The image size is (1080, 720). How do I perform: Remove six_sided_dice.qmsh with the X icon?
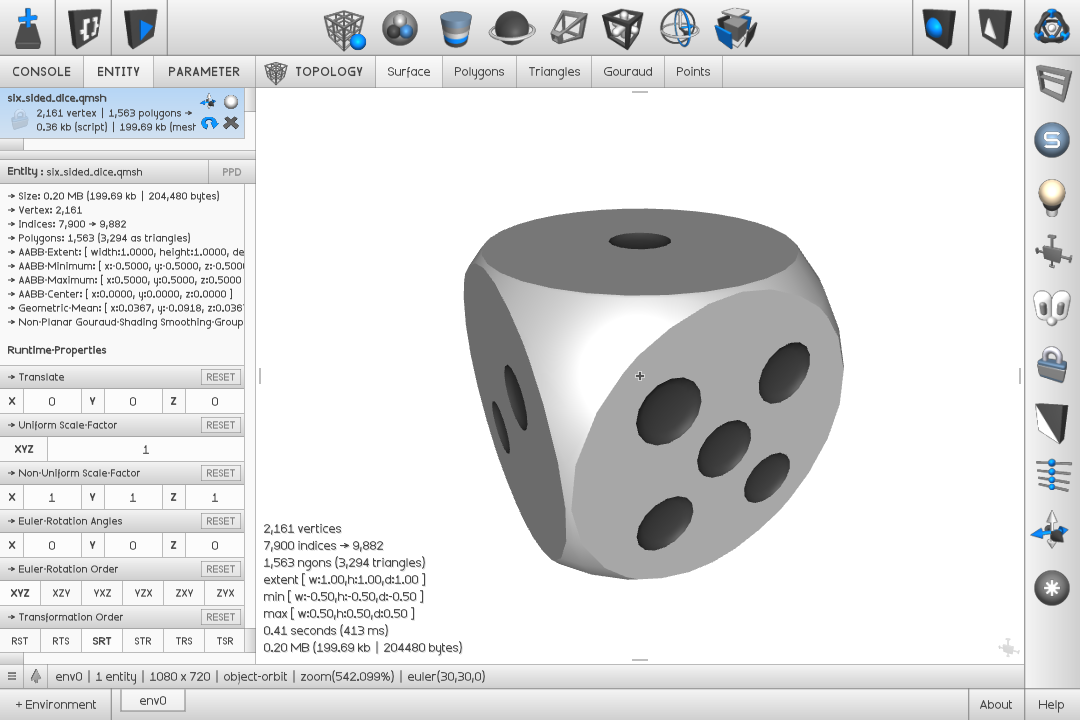[x=231, y=123]
